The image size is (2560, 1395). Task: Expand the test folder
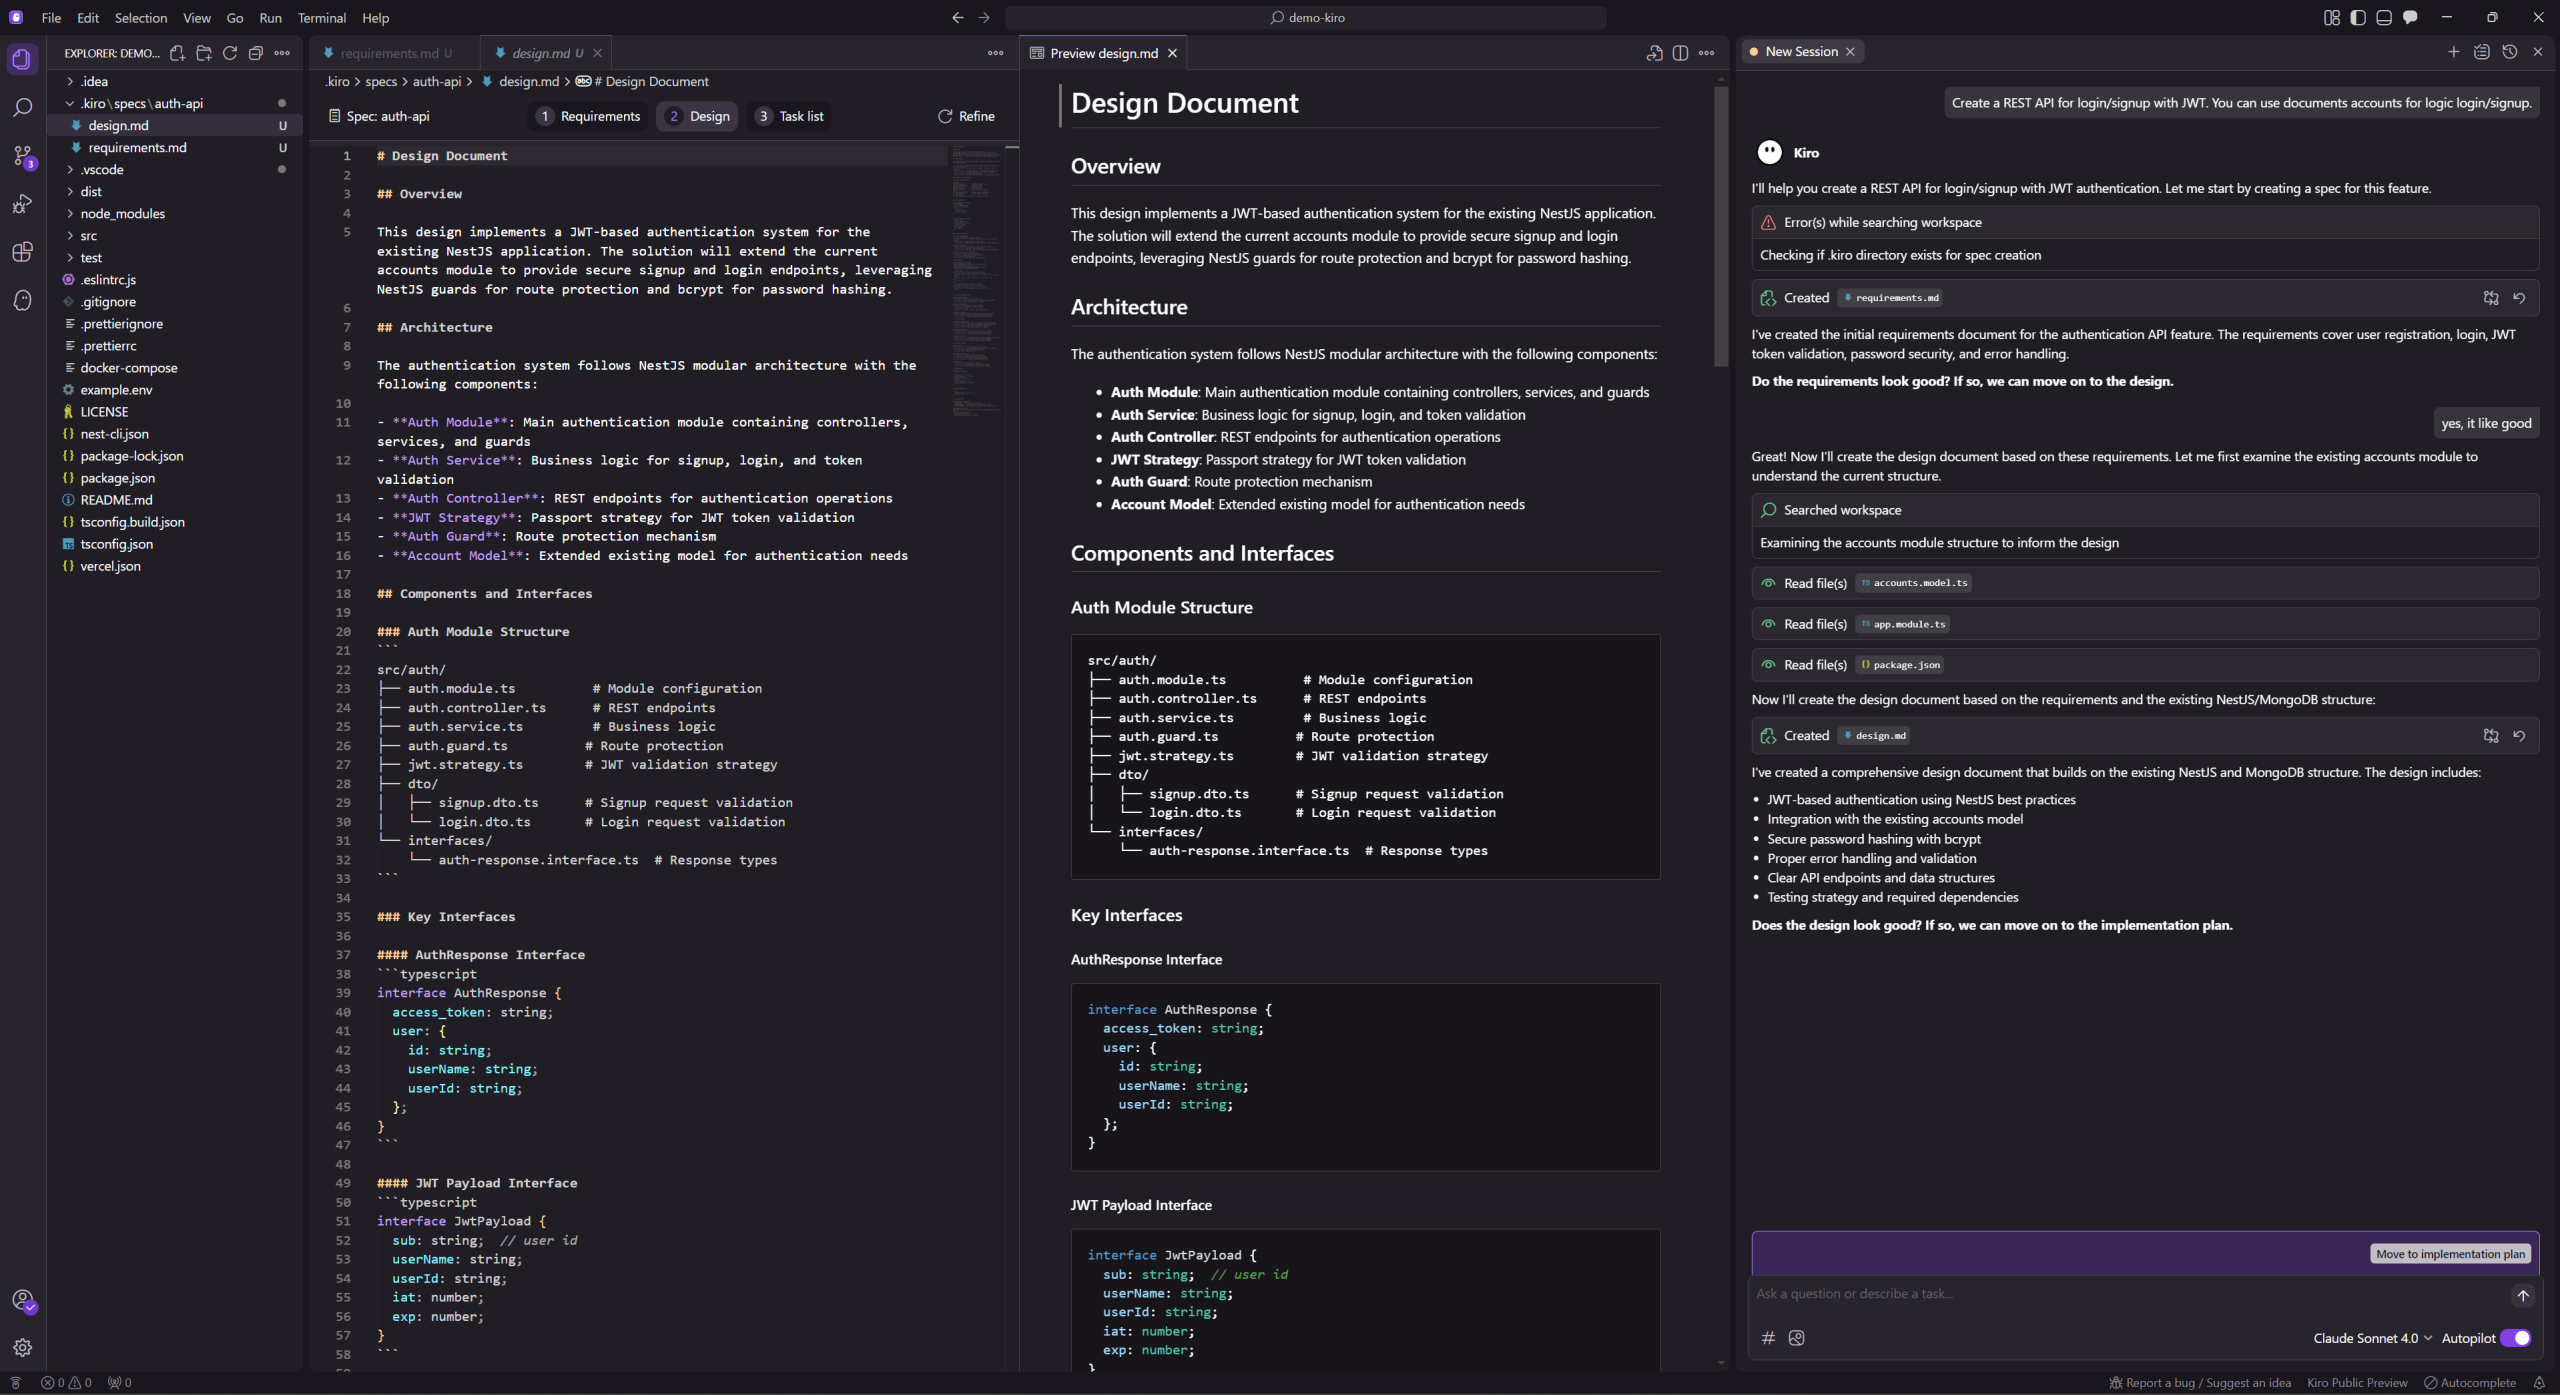[x=174, y=258]
